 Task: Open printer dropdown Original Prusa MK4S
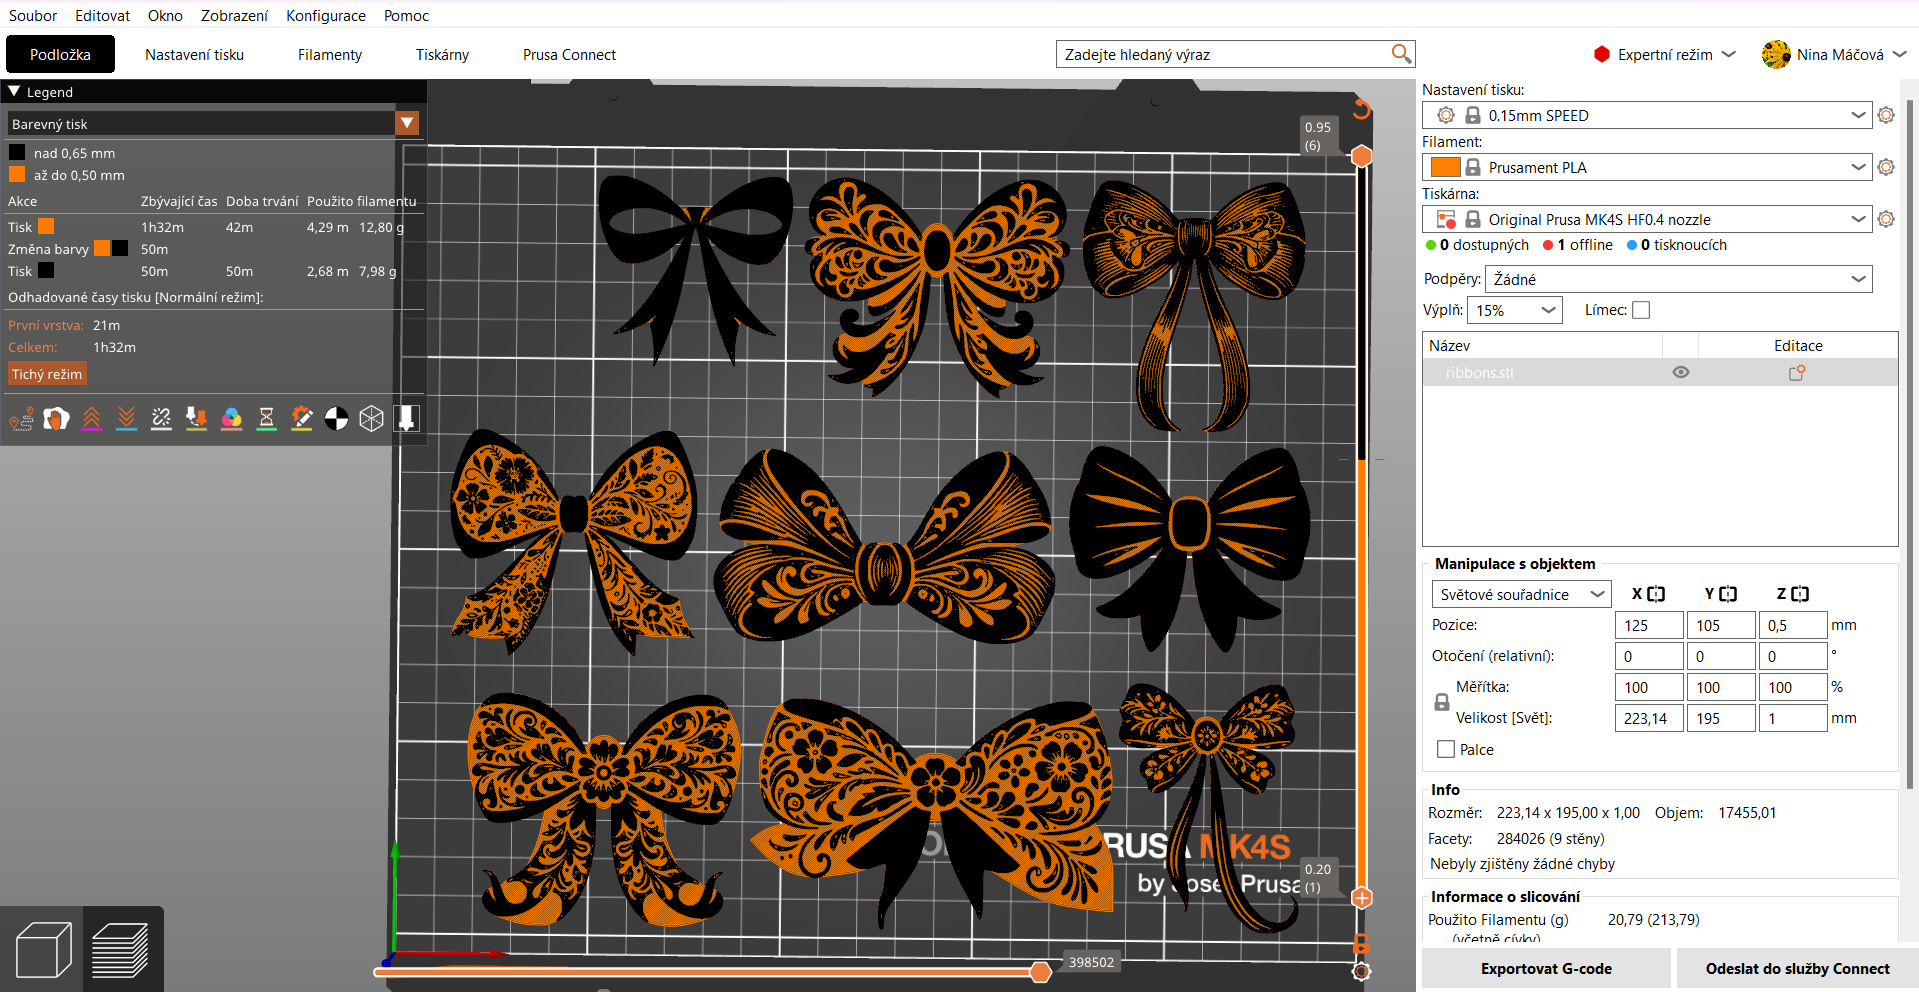tap(1647, 219)
